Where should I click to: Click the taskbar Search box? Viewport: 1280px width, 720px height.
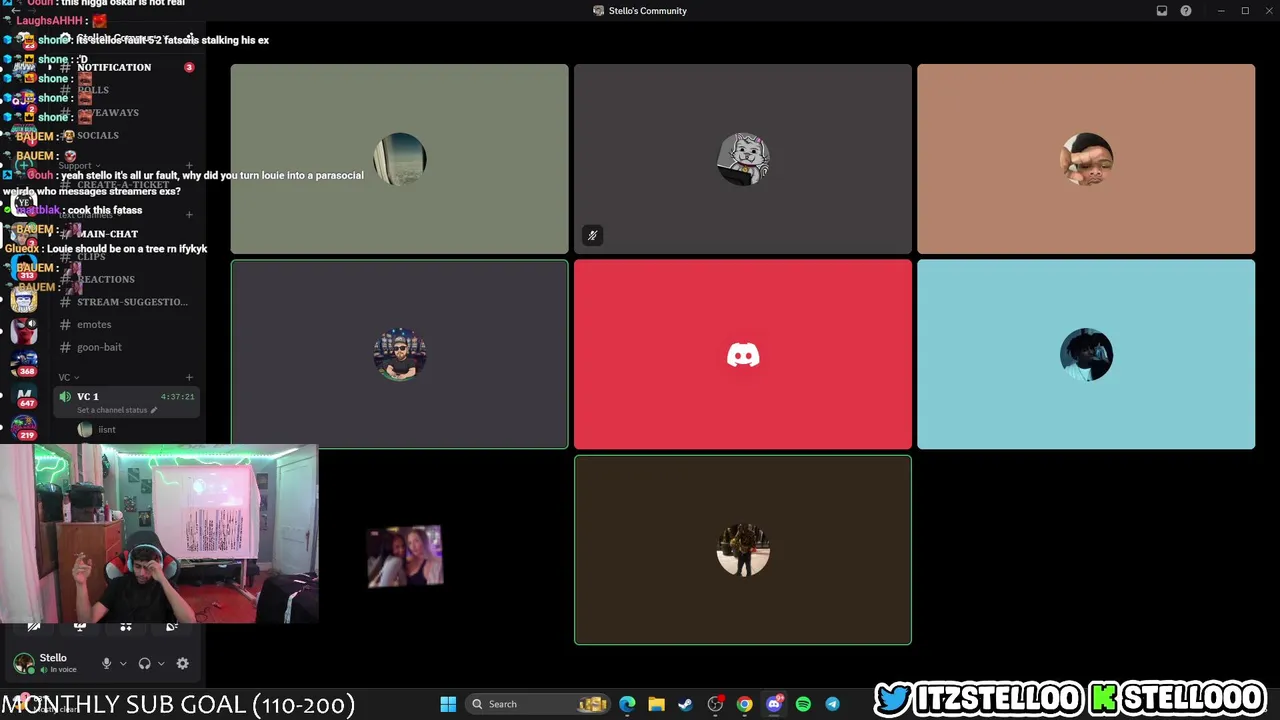[538, 704]
